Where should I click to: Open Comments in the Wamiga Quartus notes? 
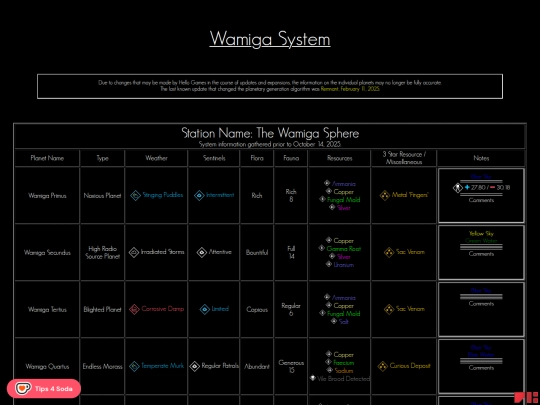pos(481,368)
